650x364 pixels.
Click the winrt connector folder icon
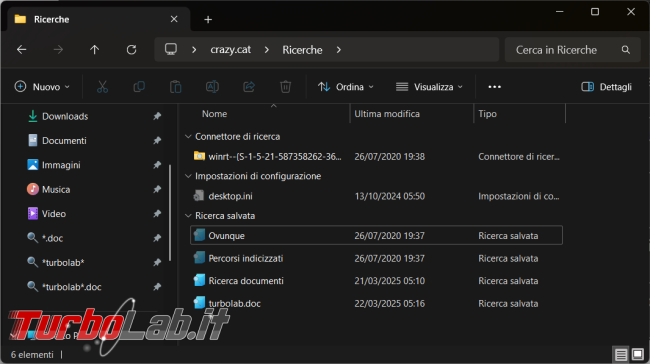[x=199, y=156]
